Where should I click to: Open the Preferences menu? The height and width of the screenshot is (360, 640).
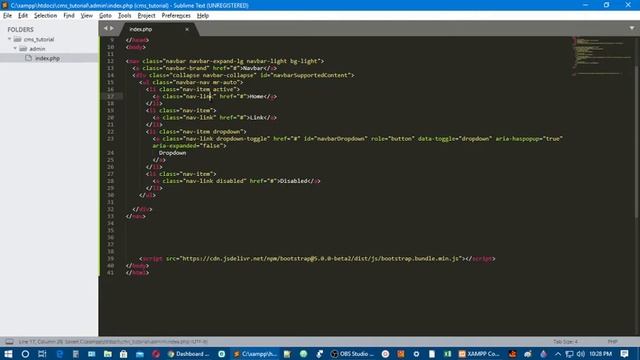pyautogui.click(x=176, y=16)
